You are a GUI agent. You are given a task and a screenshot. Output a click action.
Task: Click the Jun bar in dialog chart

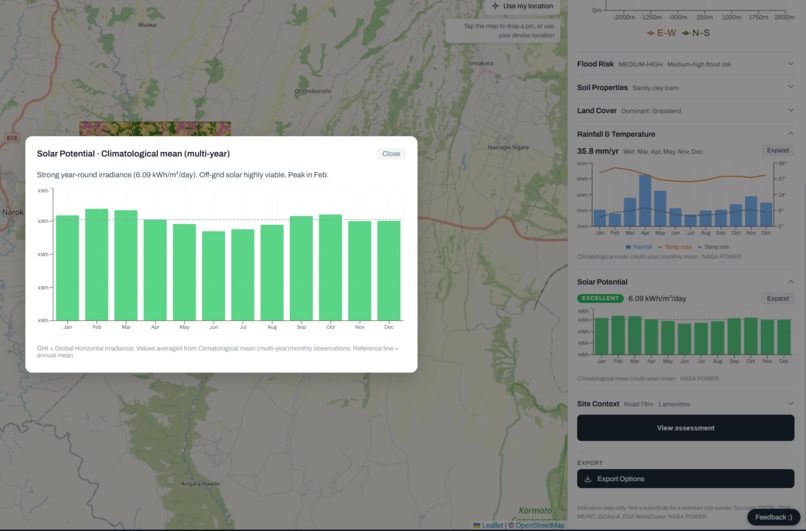[213, 276]
